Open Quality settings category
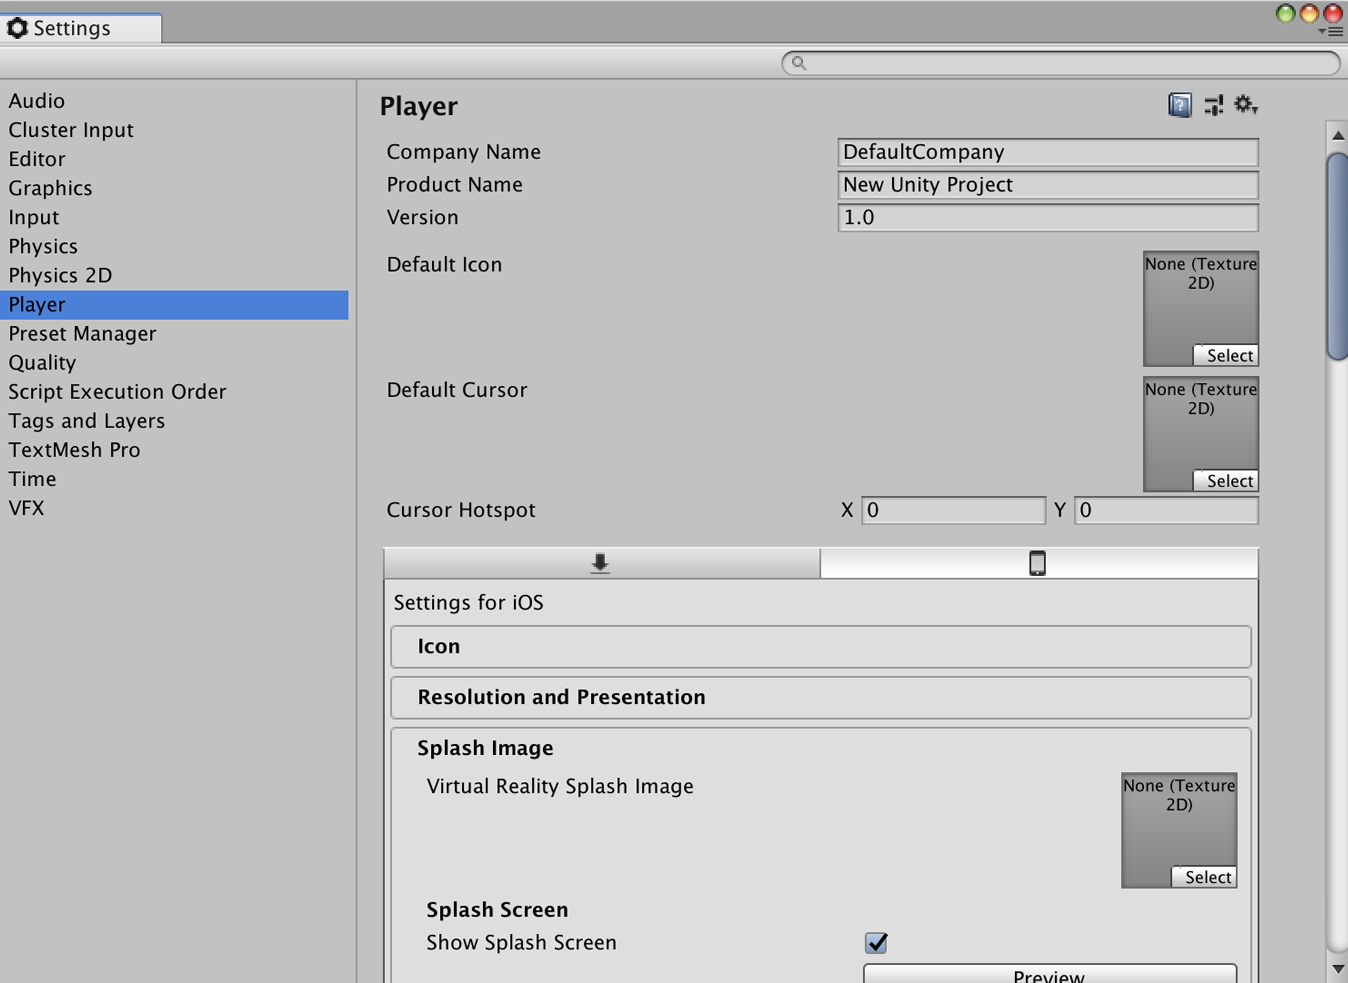 (x=174, y=363)
